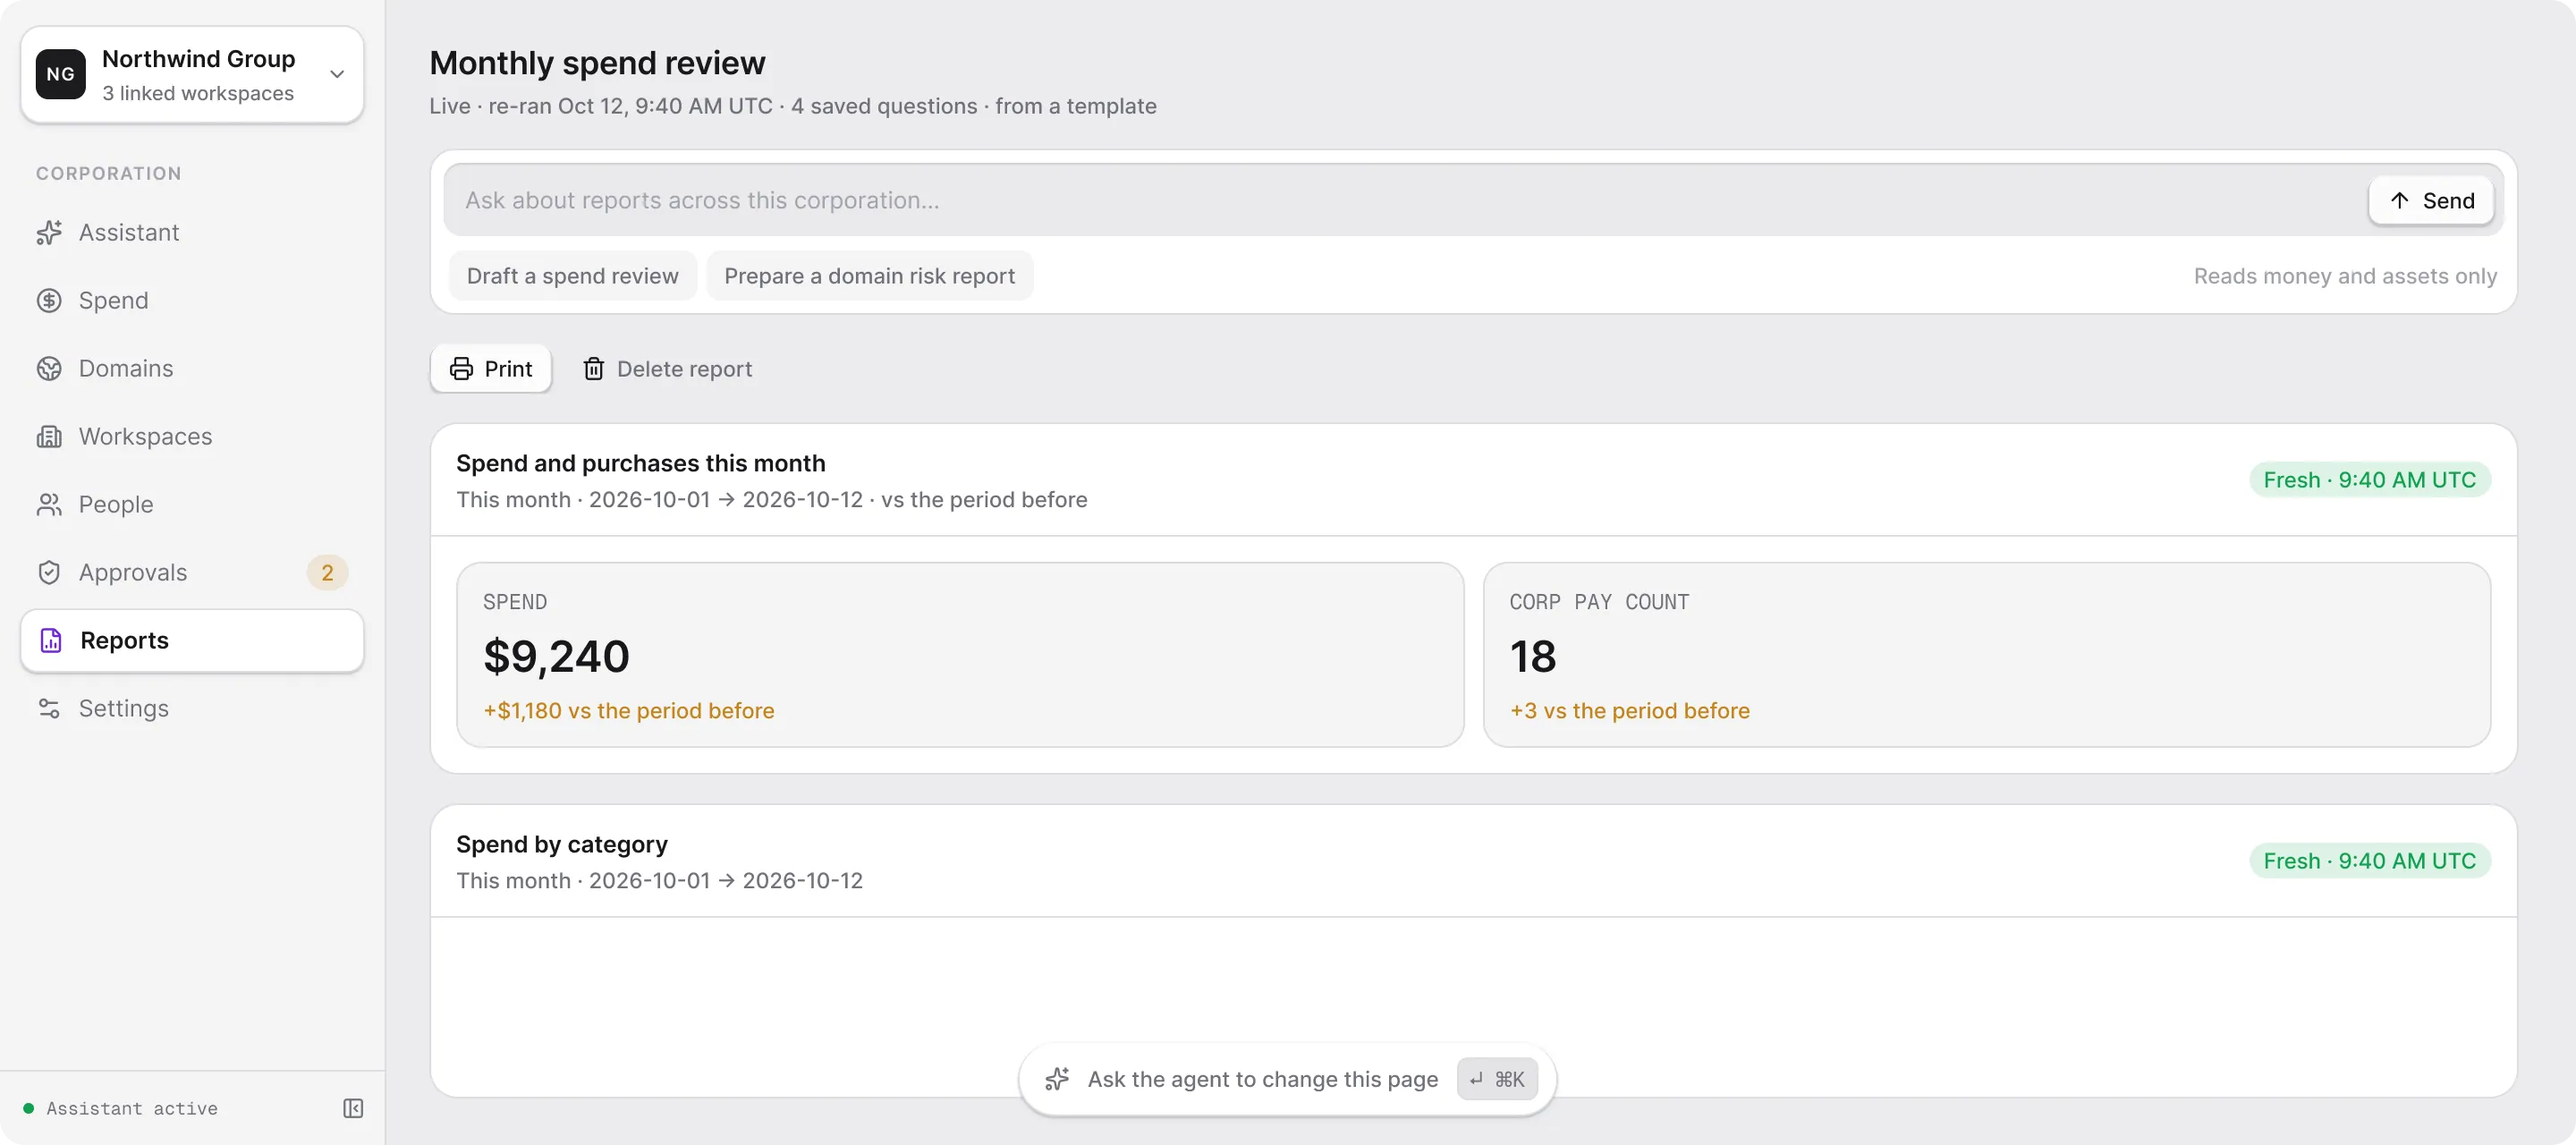Click '+$1,180 vs the period before' text
2576x1145 pixels.
coord(629,711)
